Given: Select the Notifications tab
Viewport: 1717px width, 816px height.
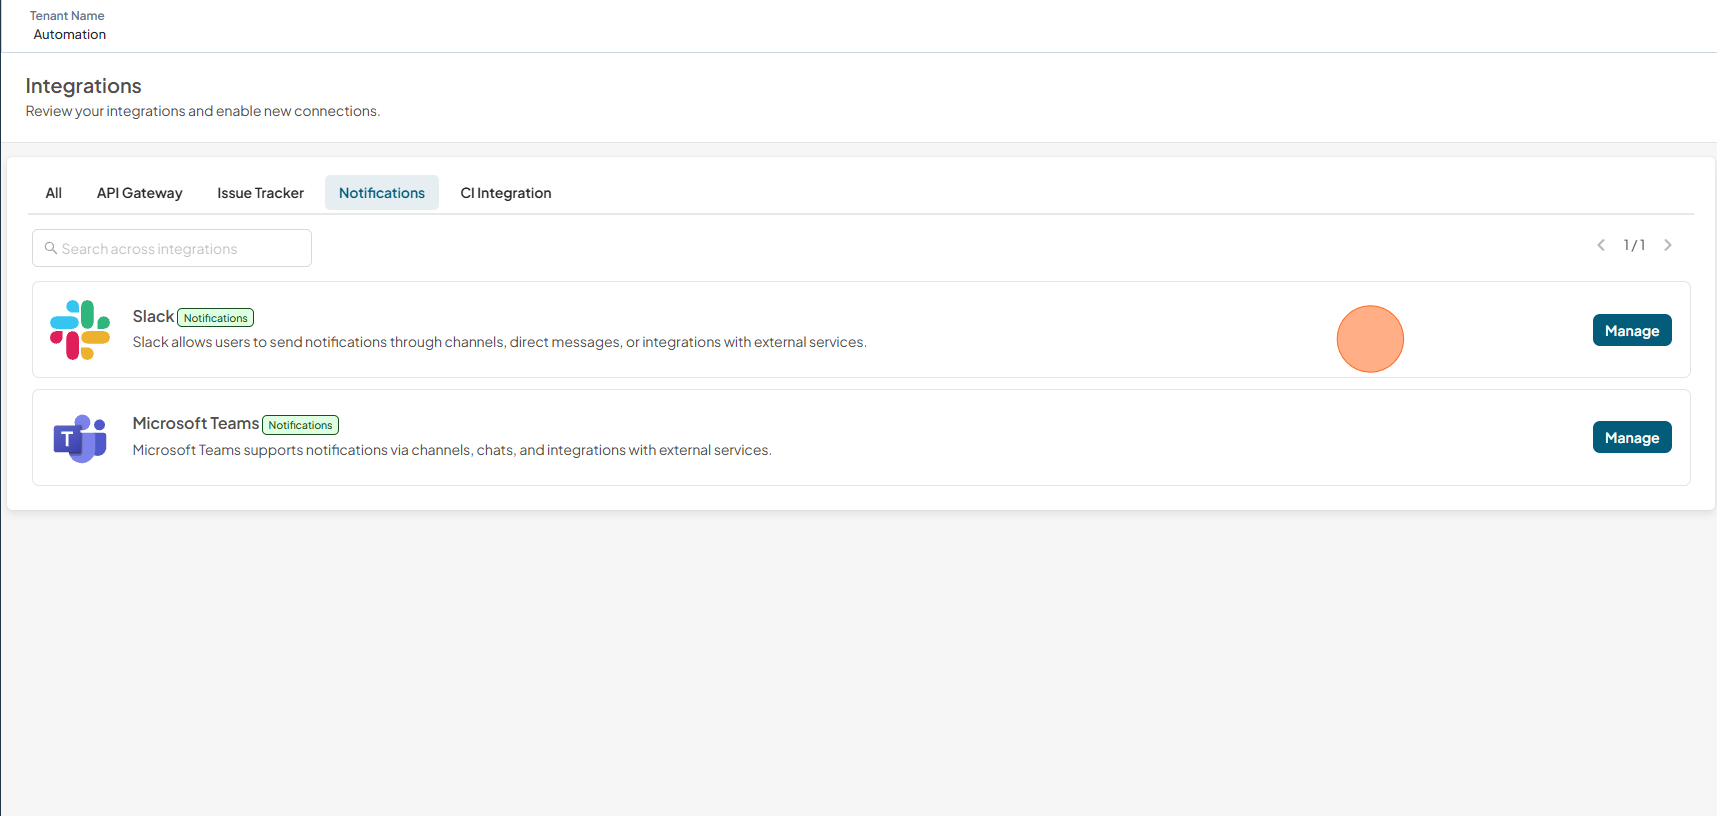Looking at the screenshot, I should 382,193.
